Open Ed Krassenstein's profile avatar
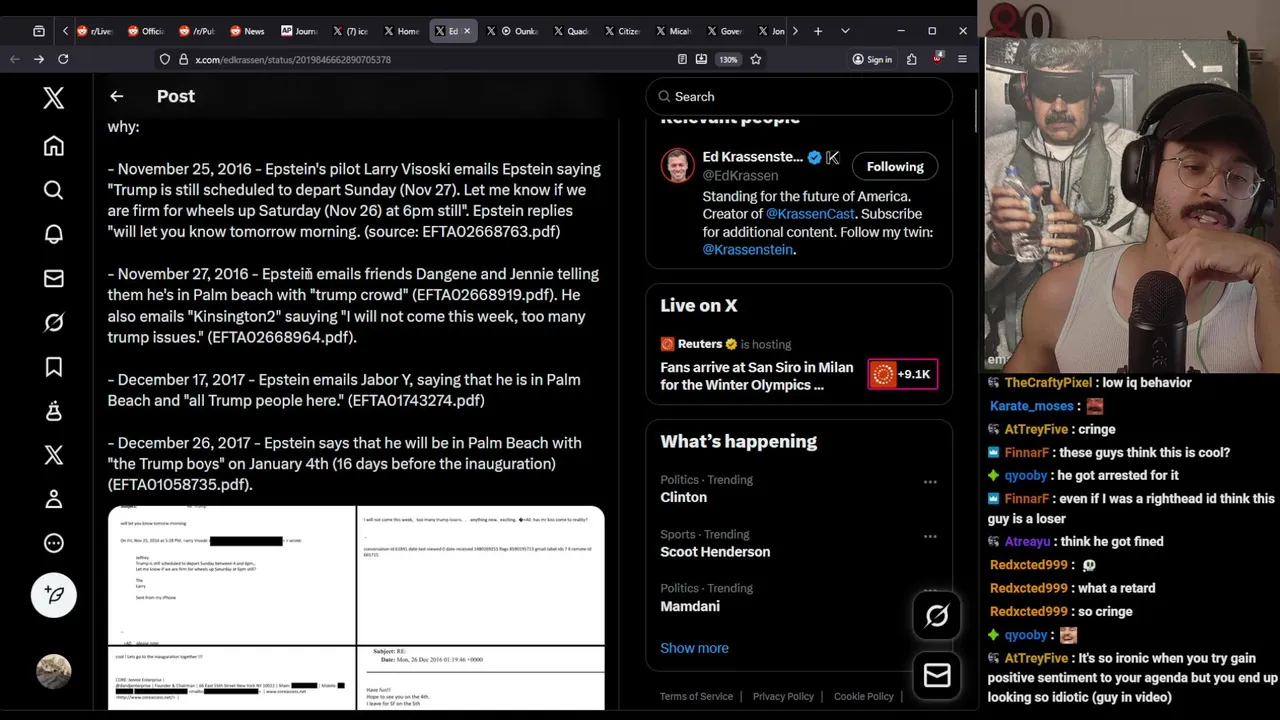Viewport: 1280px width, 720px height. 677,166
